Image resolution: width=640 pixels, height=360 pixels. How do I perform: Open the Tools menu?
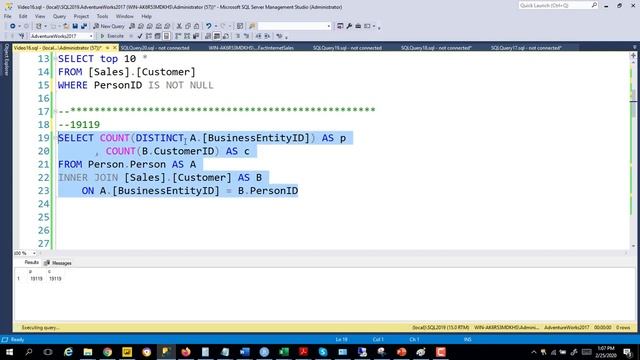click(102, 16)
